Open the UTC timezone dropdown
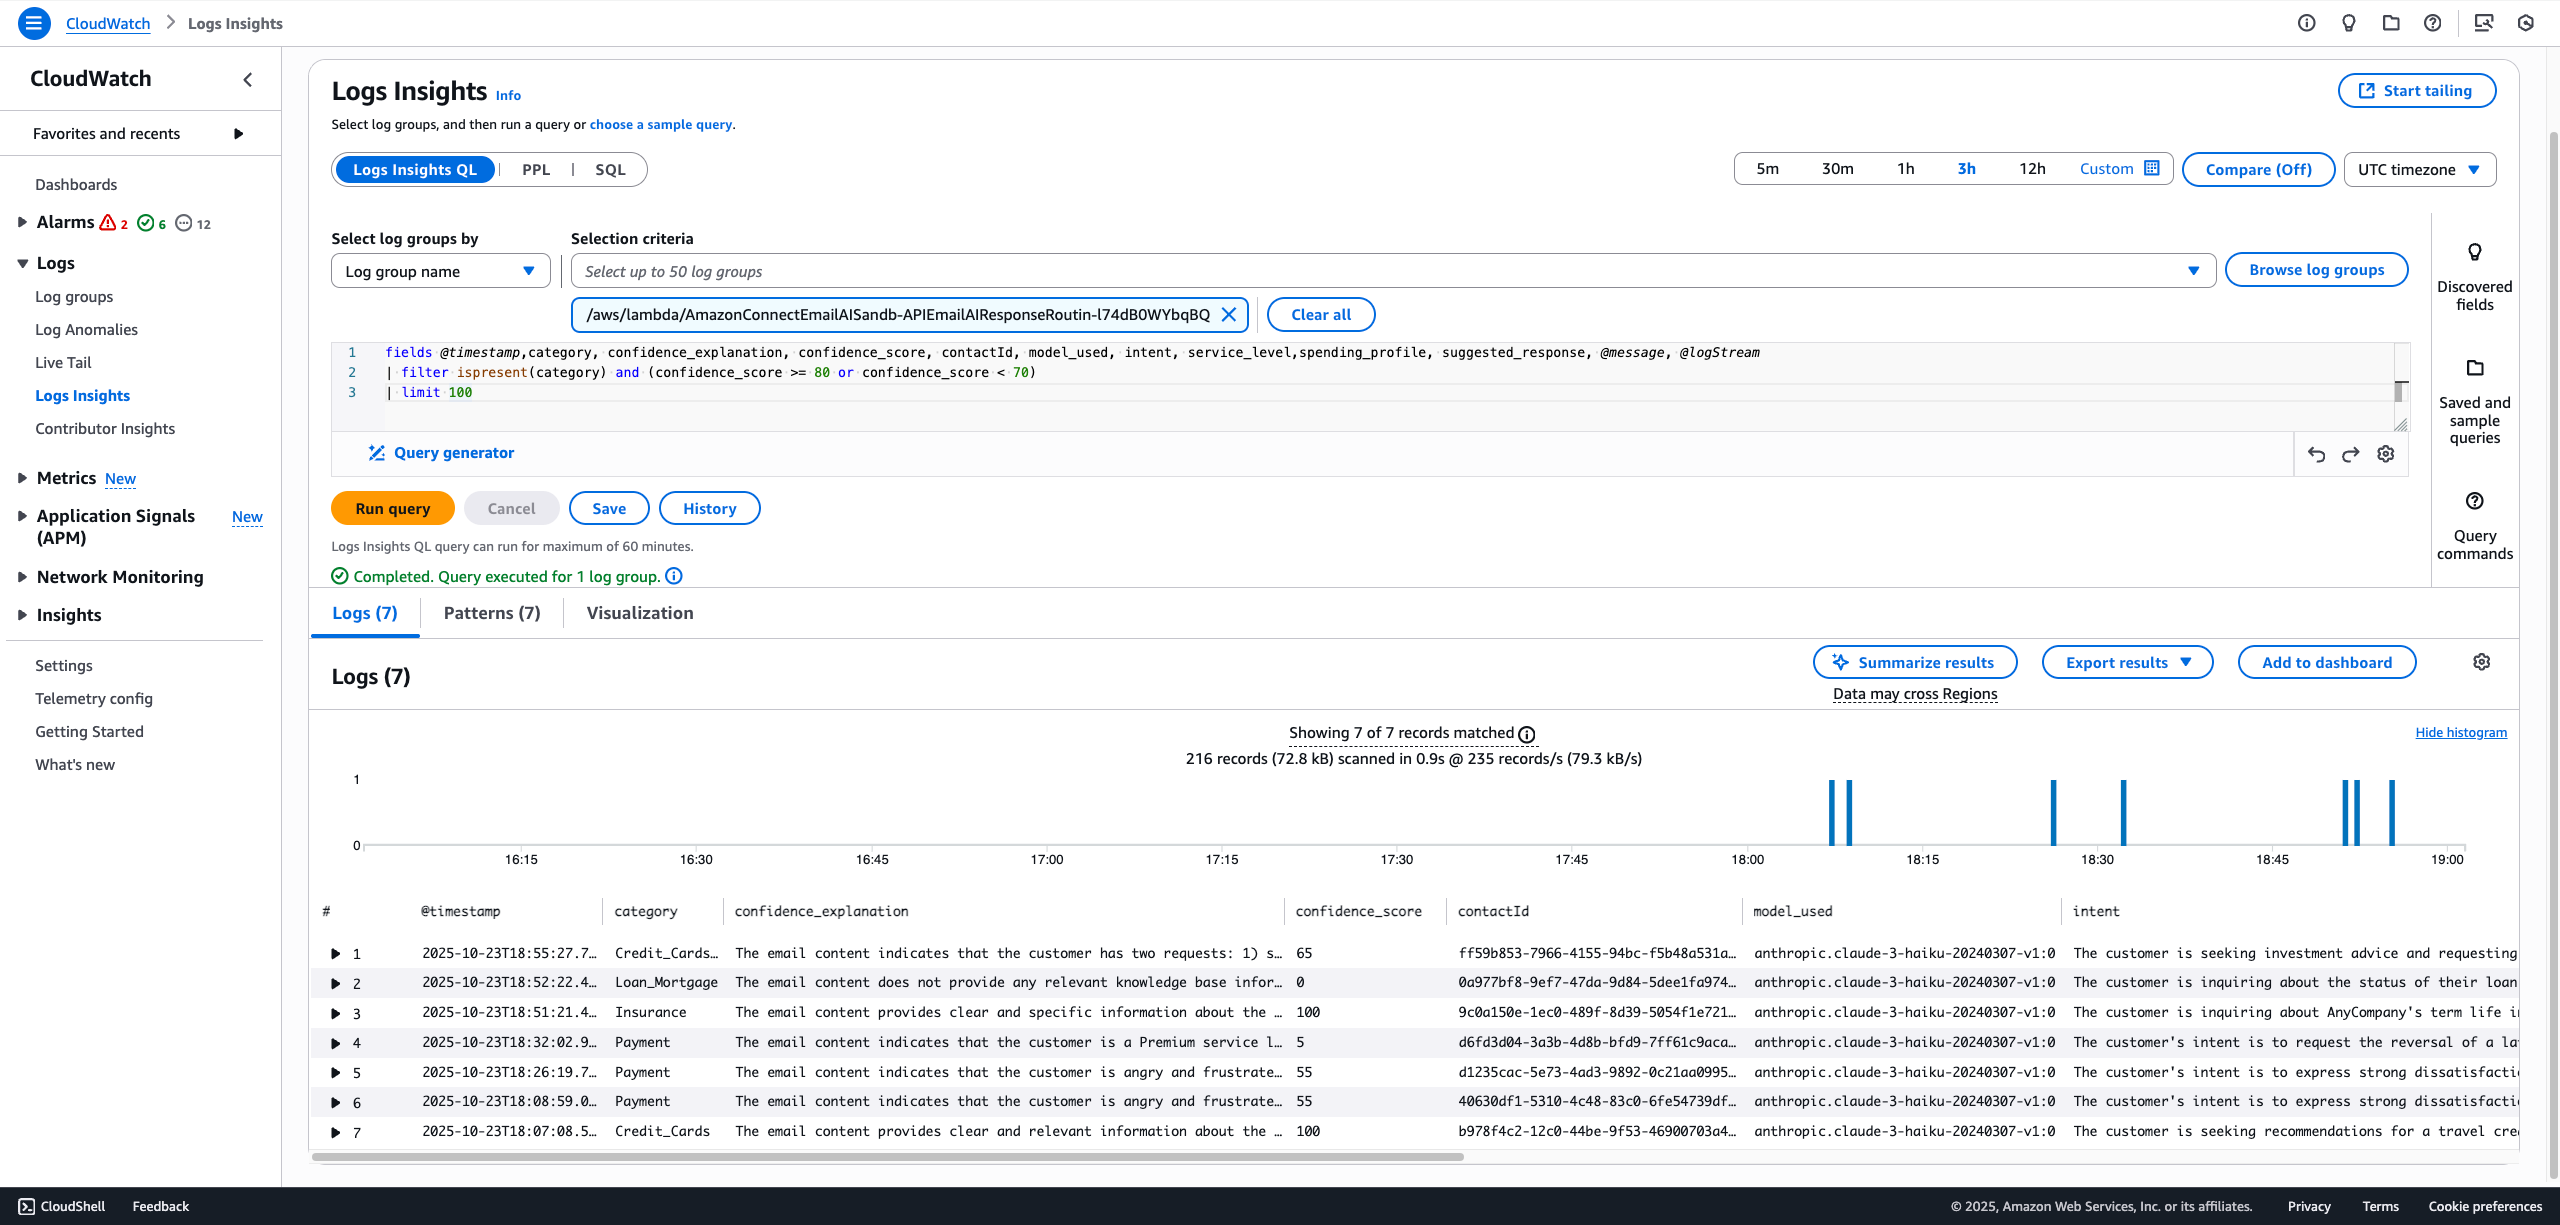The height and width of the screenshot is (1225, 2560). 2419,169
